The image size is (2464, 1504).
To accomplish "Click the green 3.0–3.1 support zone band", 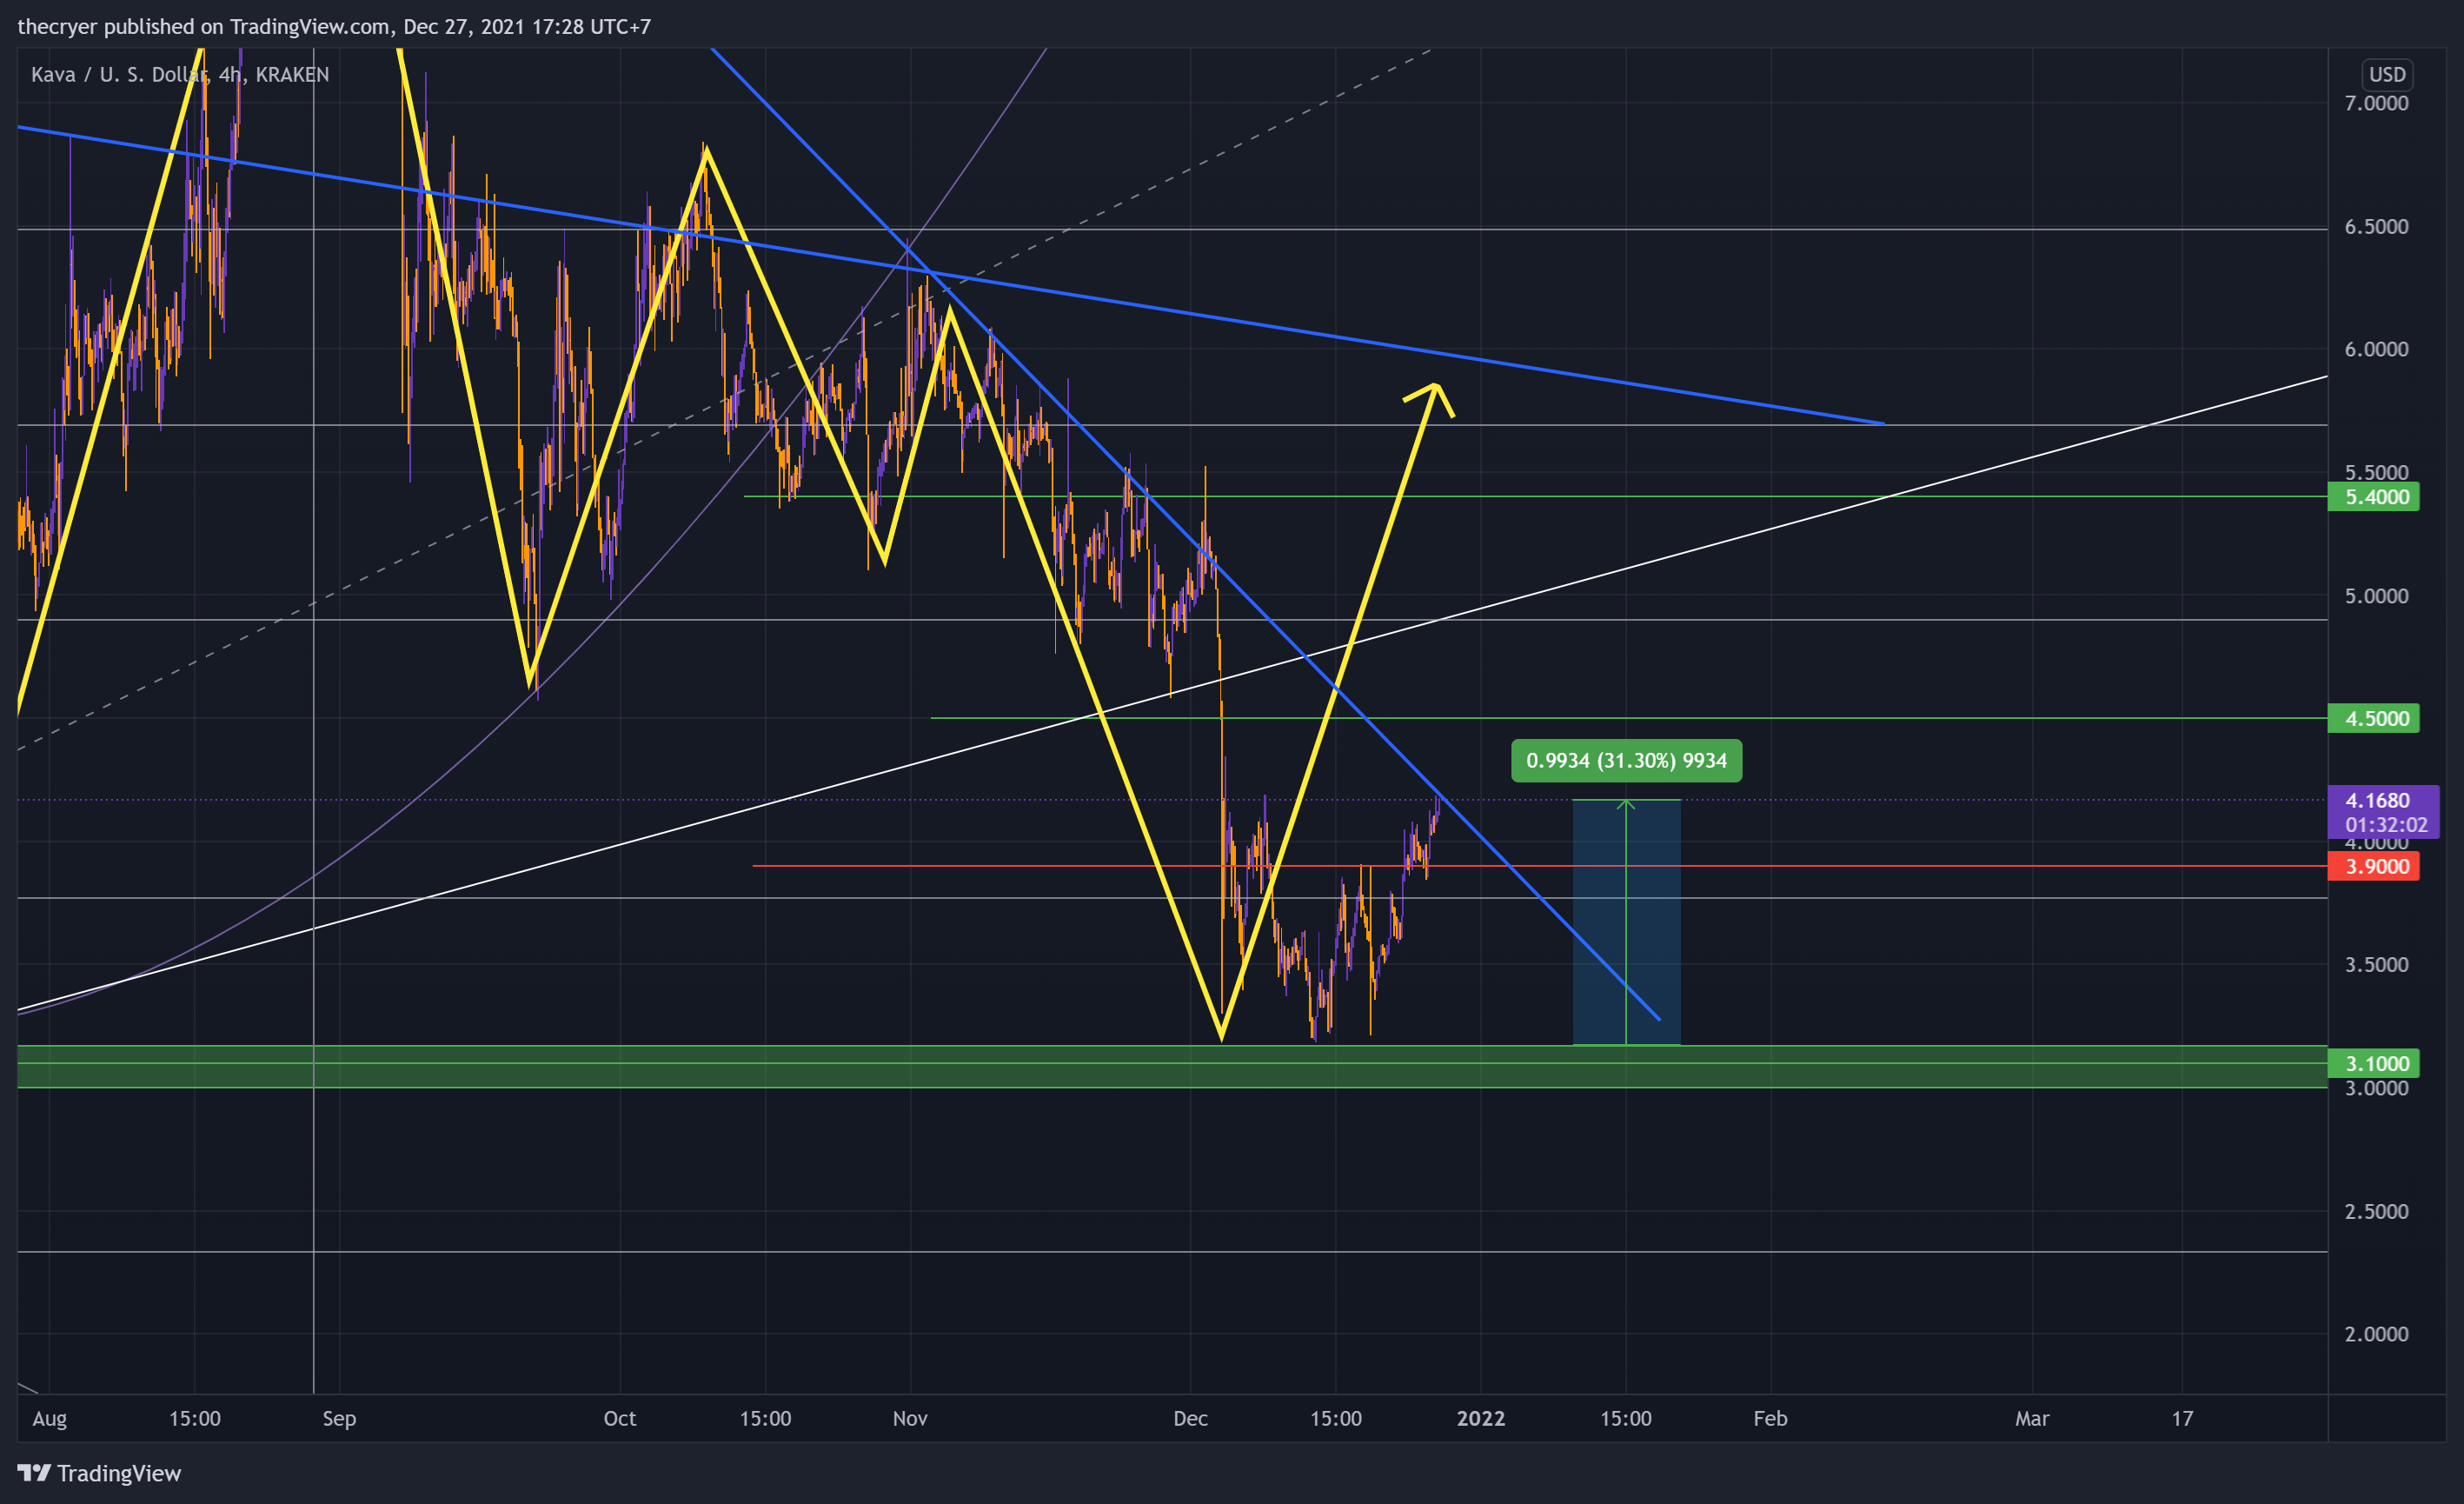I will [x=1172, y=1066].
